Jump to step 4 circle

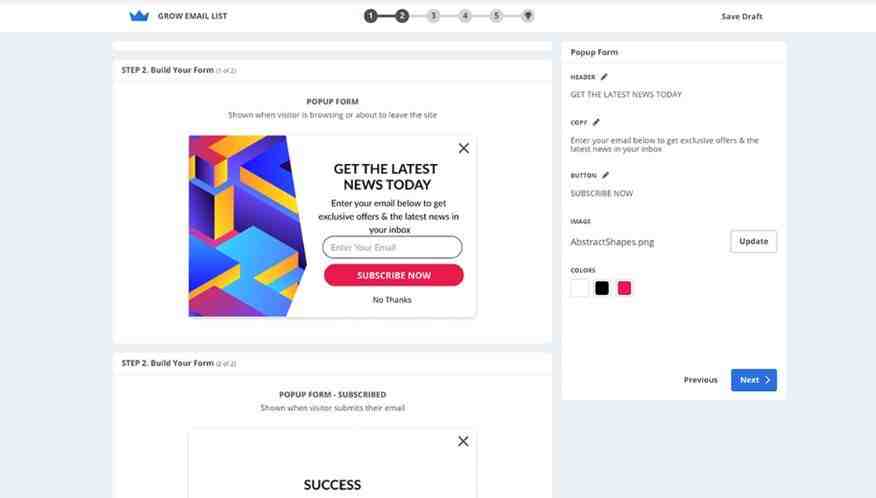[465, 16]
